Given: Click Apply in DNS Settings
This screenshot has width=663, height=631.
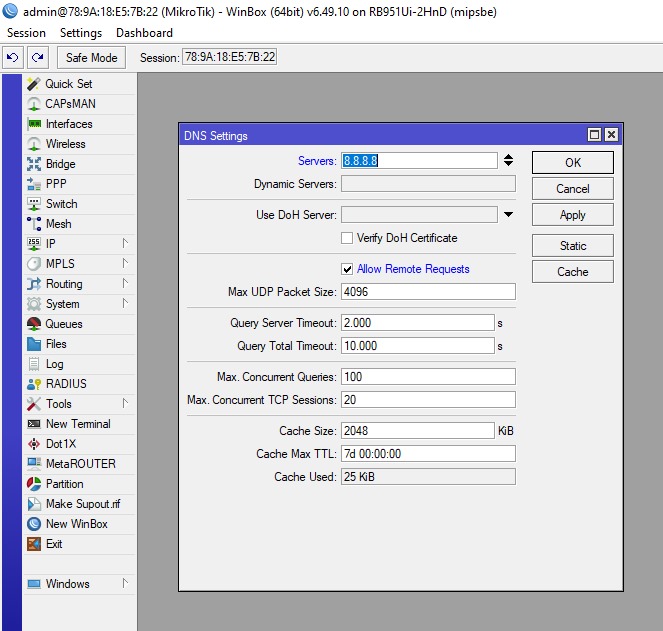Looking at the screenshot, I should (x=573, y=215).
